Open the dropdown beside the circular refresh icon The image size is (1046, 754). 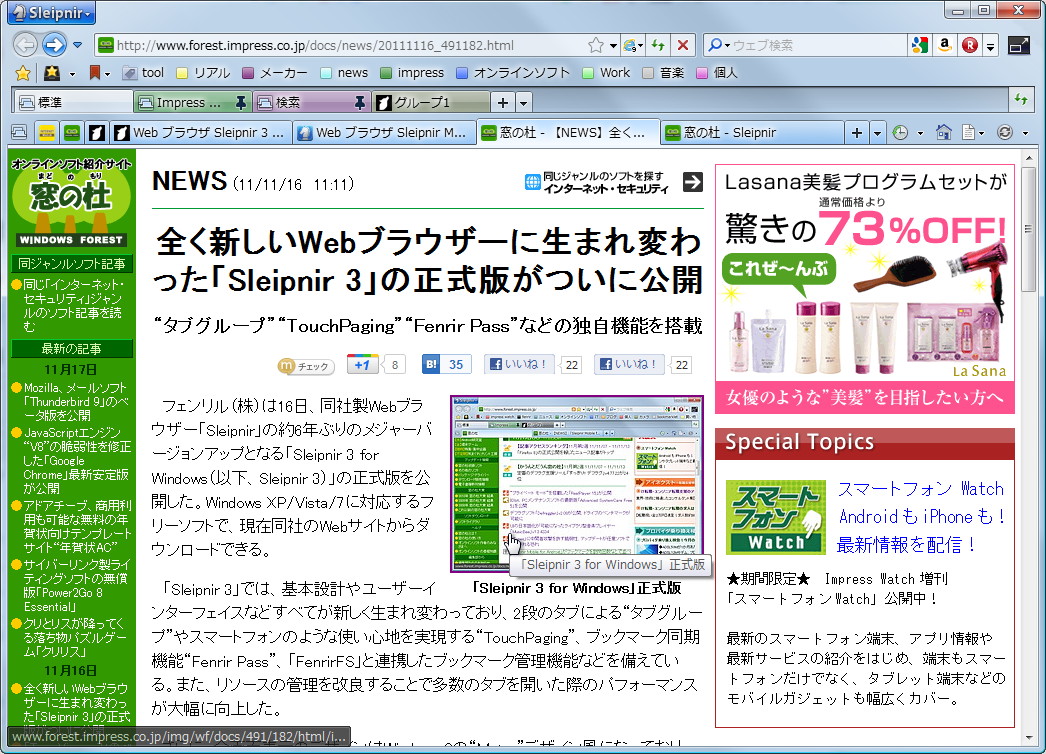coord(1026,133)
